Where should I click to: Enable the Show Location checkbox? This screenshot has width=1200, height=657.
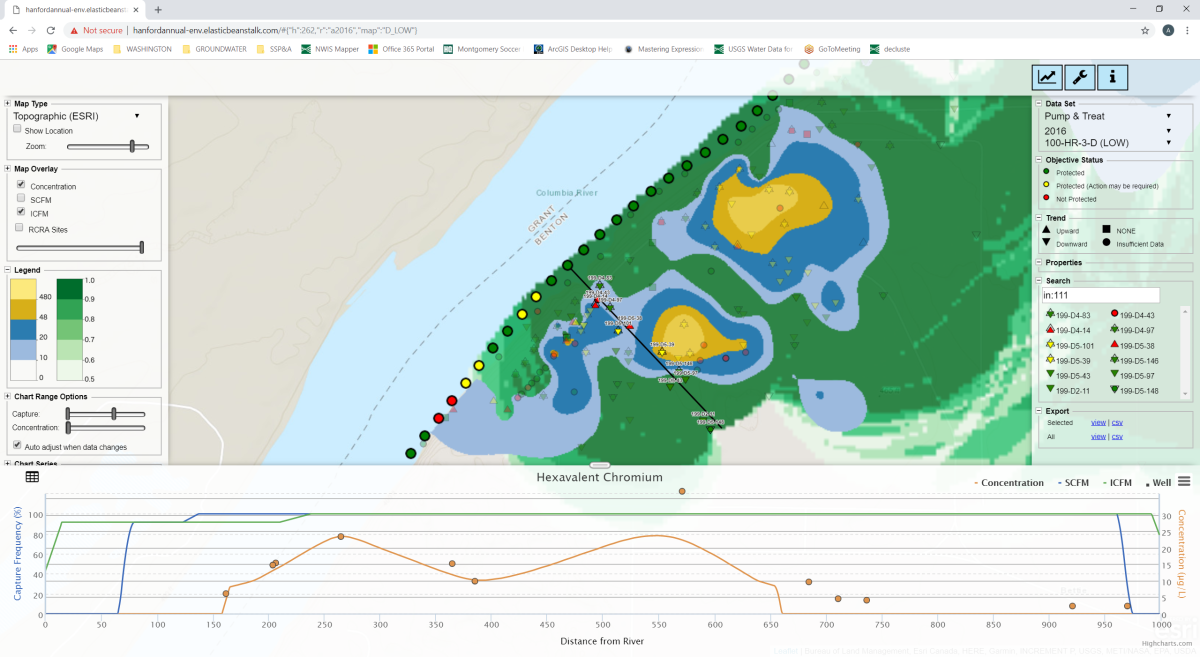(17, 129)
